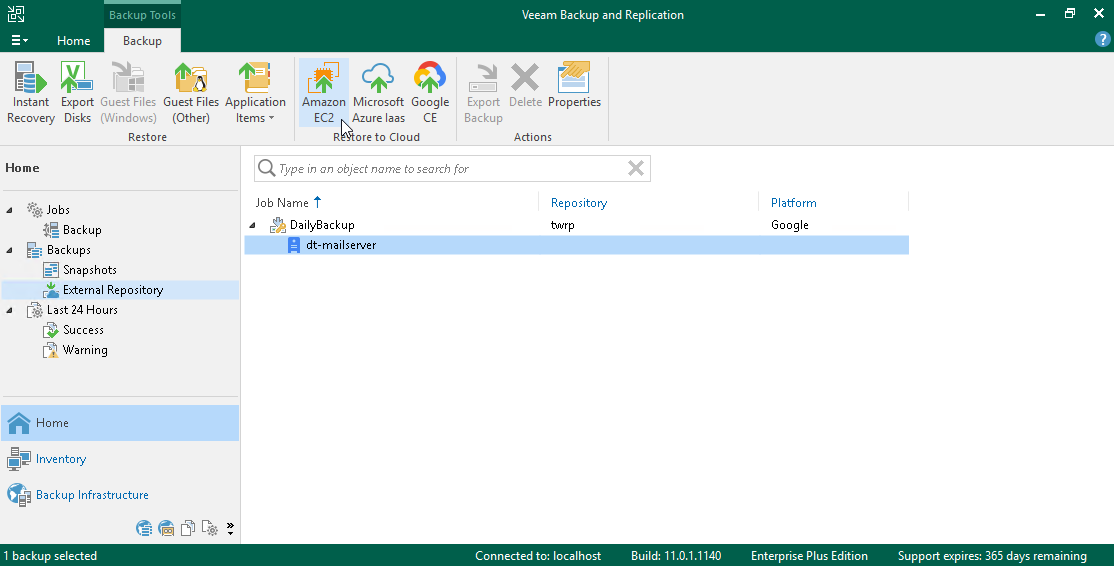Click 'Enterprise Plus Edition' status text

809,556
